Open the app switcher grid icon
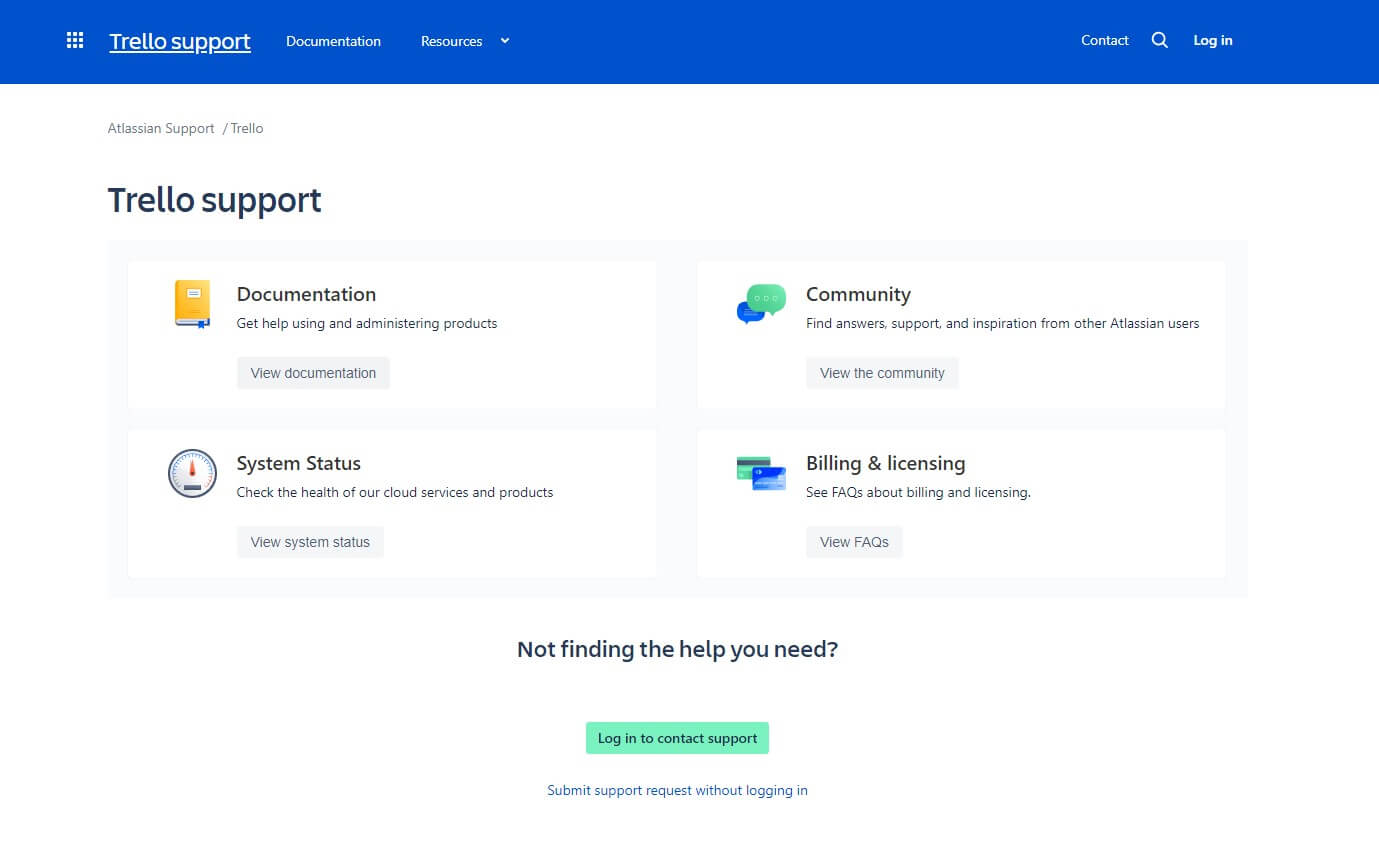The image size is (1379, 851). 75,40
